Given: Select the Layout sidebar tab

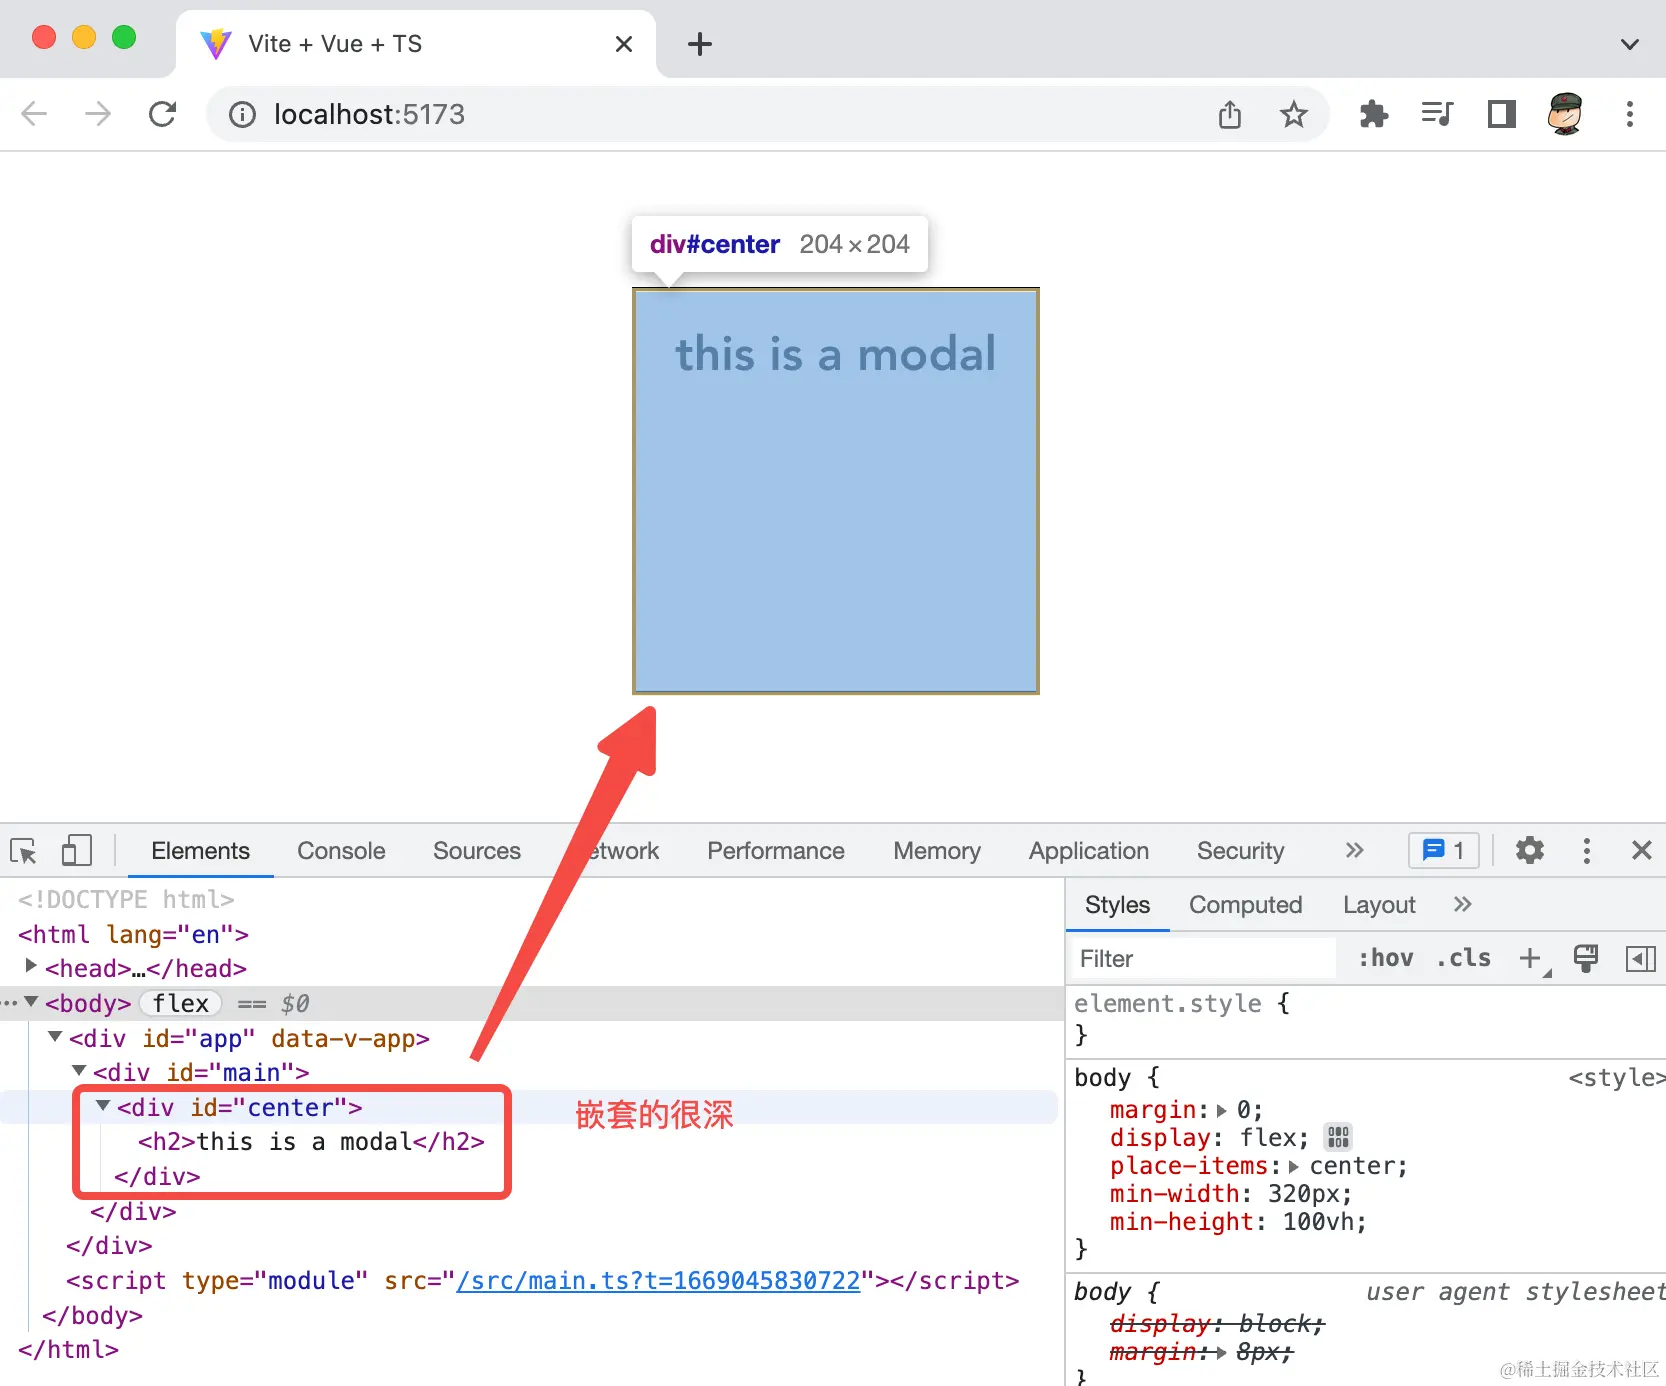Looking at the screenshot, I should pos(1379,905).
